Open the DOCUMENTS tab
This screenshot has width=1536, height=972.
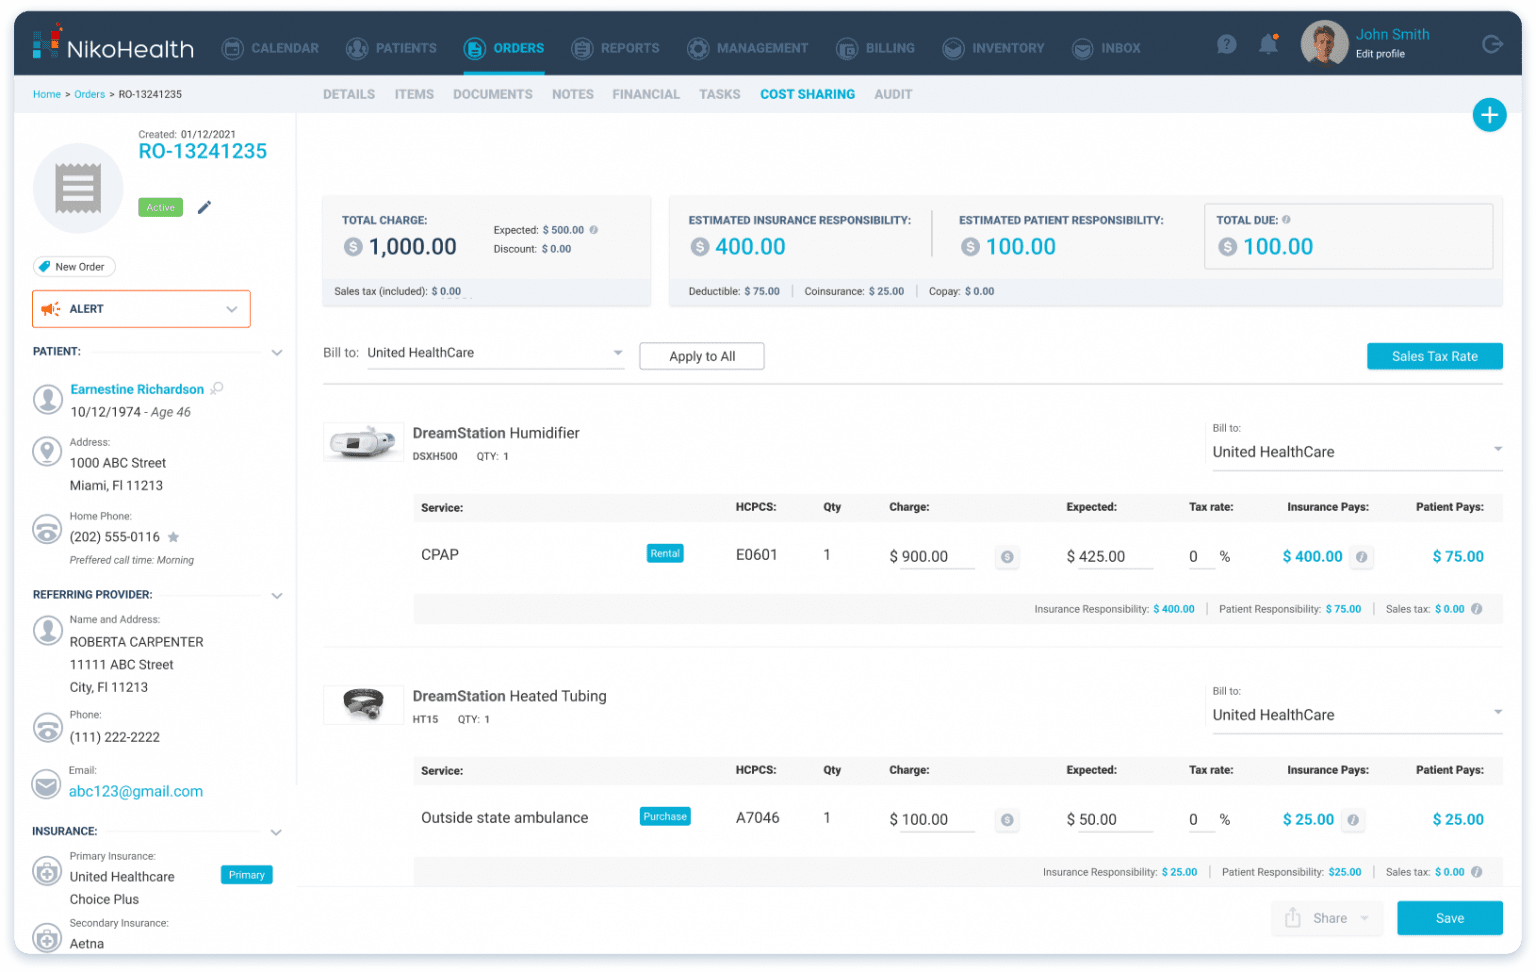click(x=492, y=94)
